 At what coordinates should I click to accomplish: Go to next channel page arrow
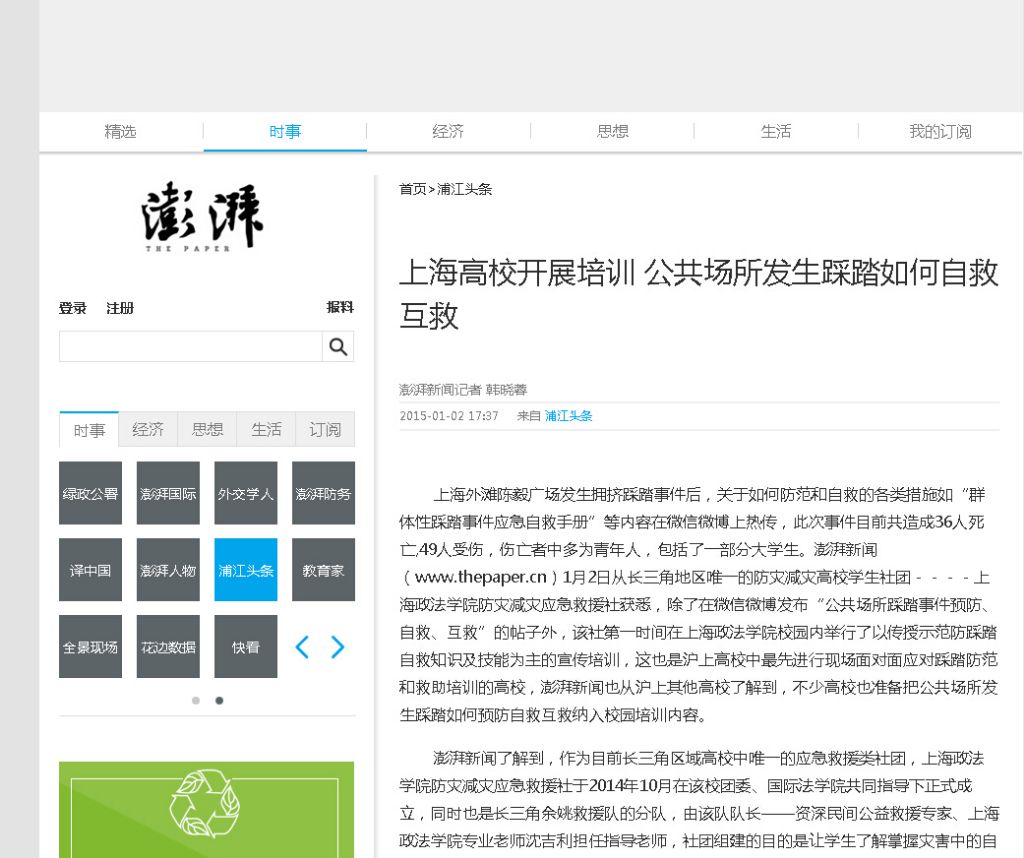[337, 647]
